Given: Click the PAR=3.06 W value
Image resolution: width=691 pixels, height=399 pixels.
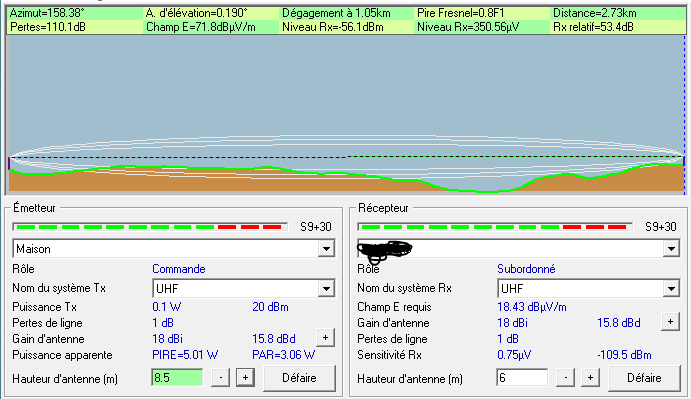Looking at the screenshot, I should click(x=283, y=355).
